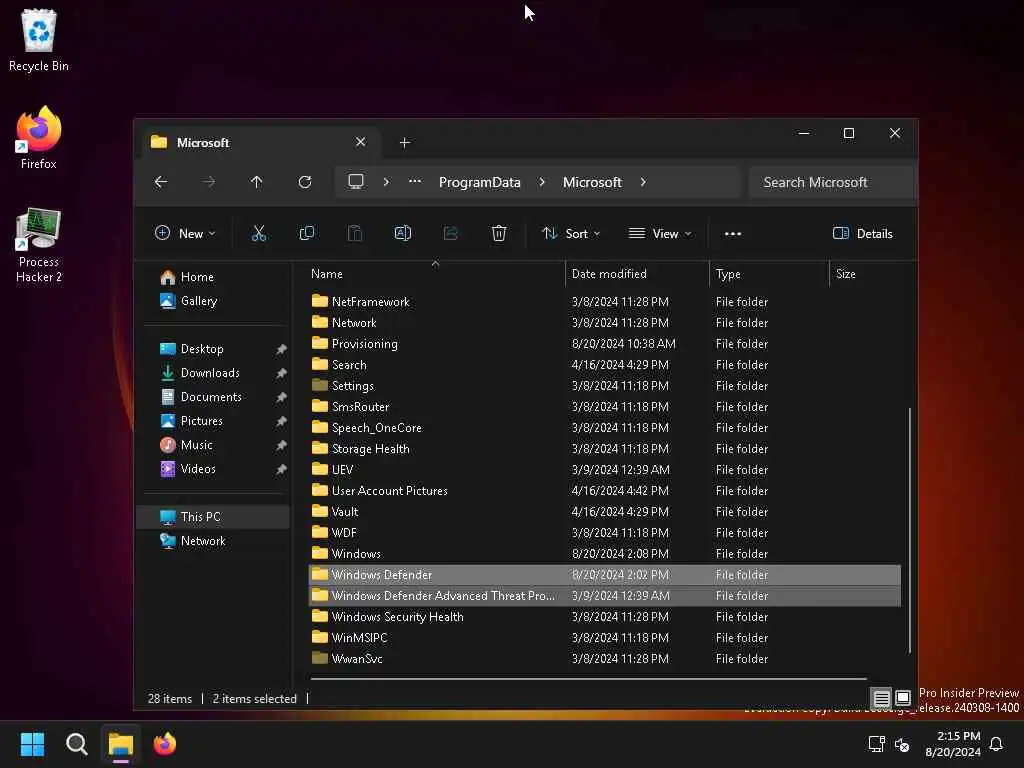Expand the chevron after Microsoft breadcrumb
1024x768 pixels.
tap(643, 182)
